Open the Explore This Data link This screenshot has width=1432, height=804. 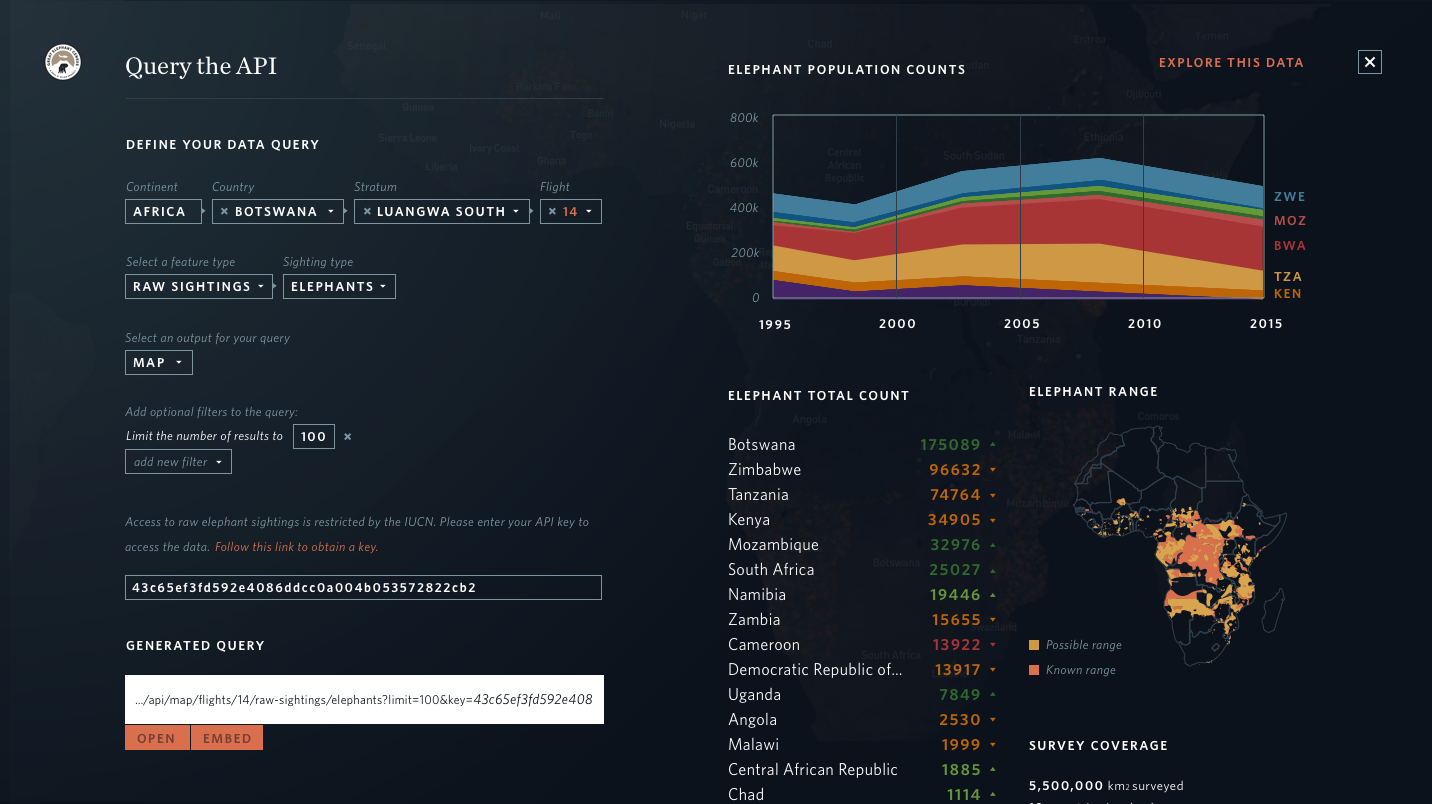pos(1230,62)
